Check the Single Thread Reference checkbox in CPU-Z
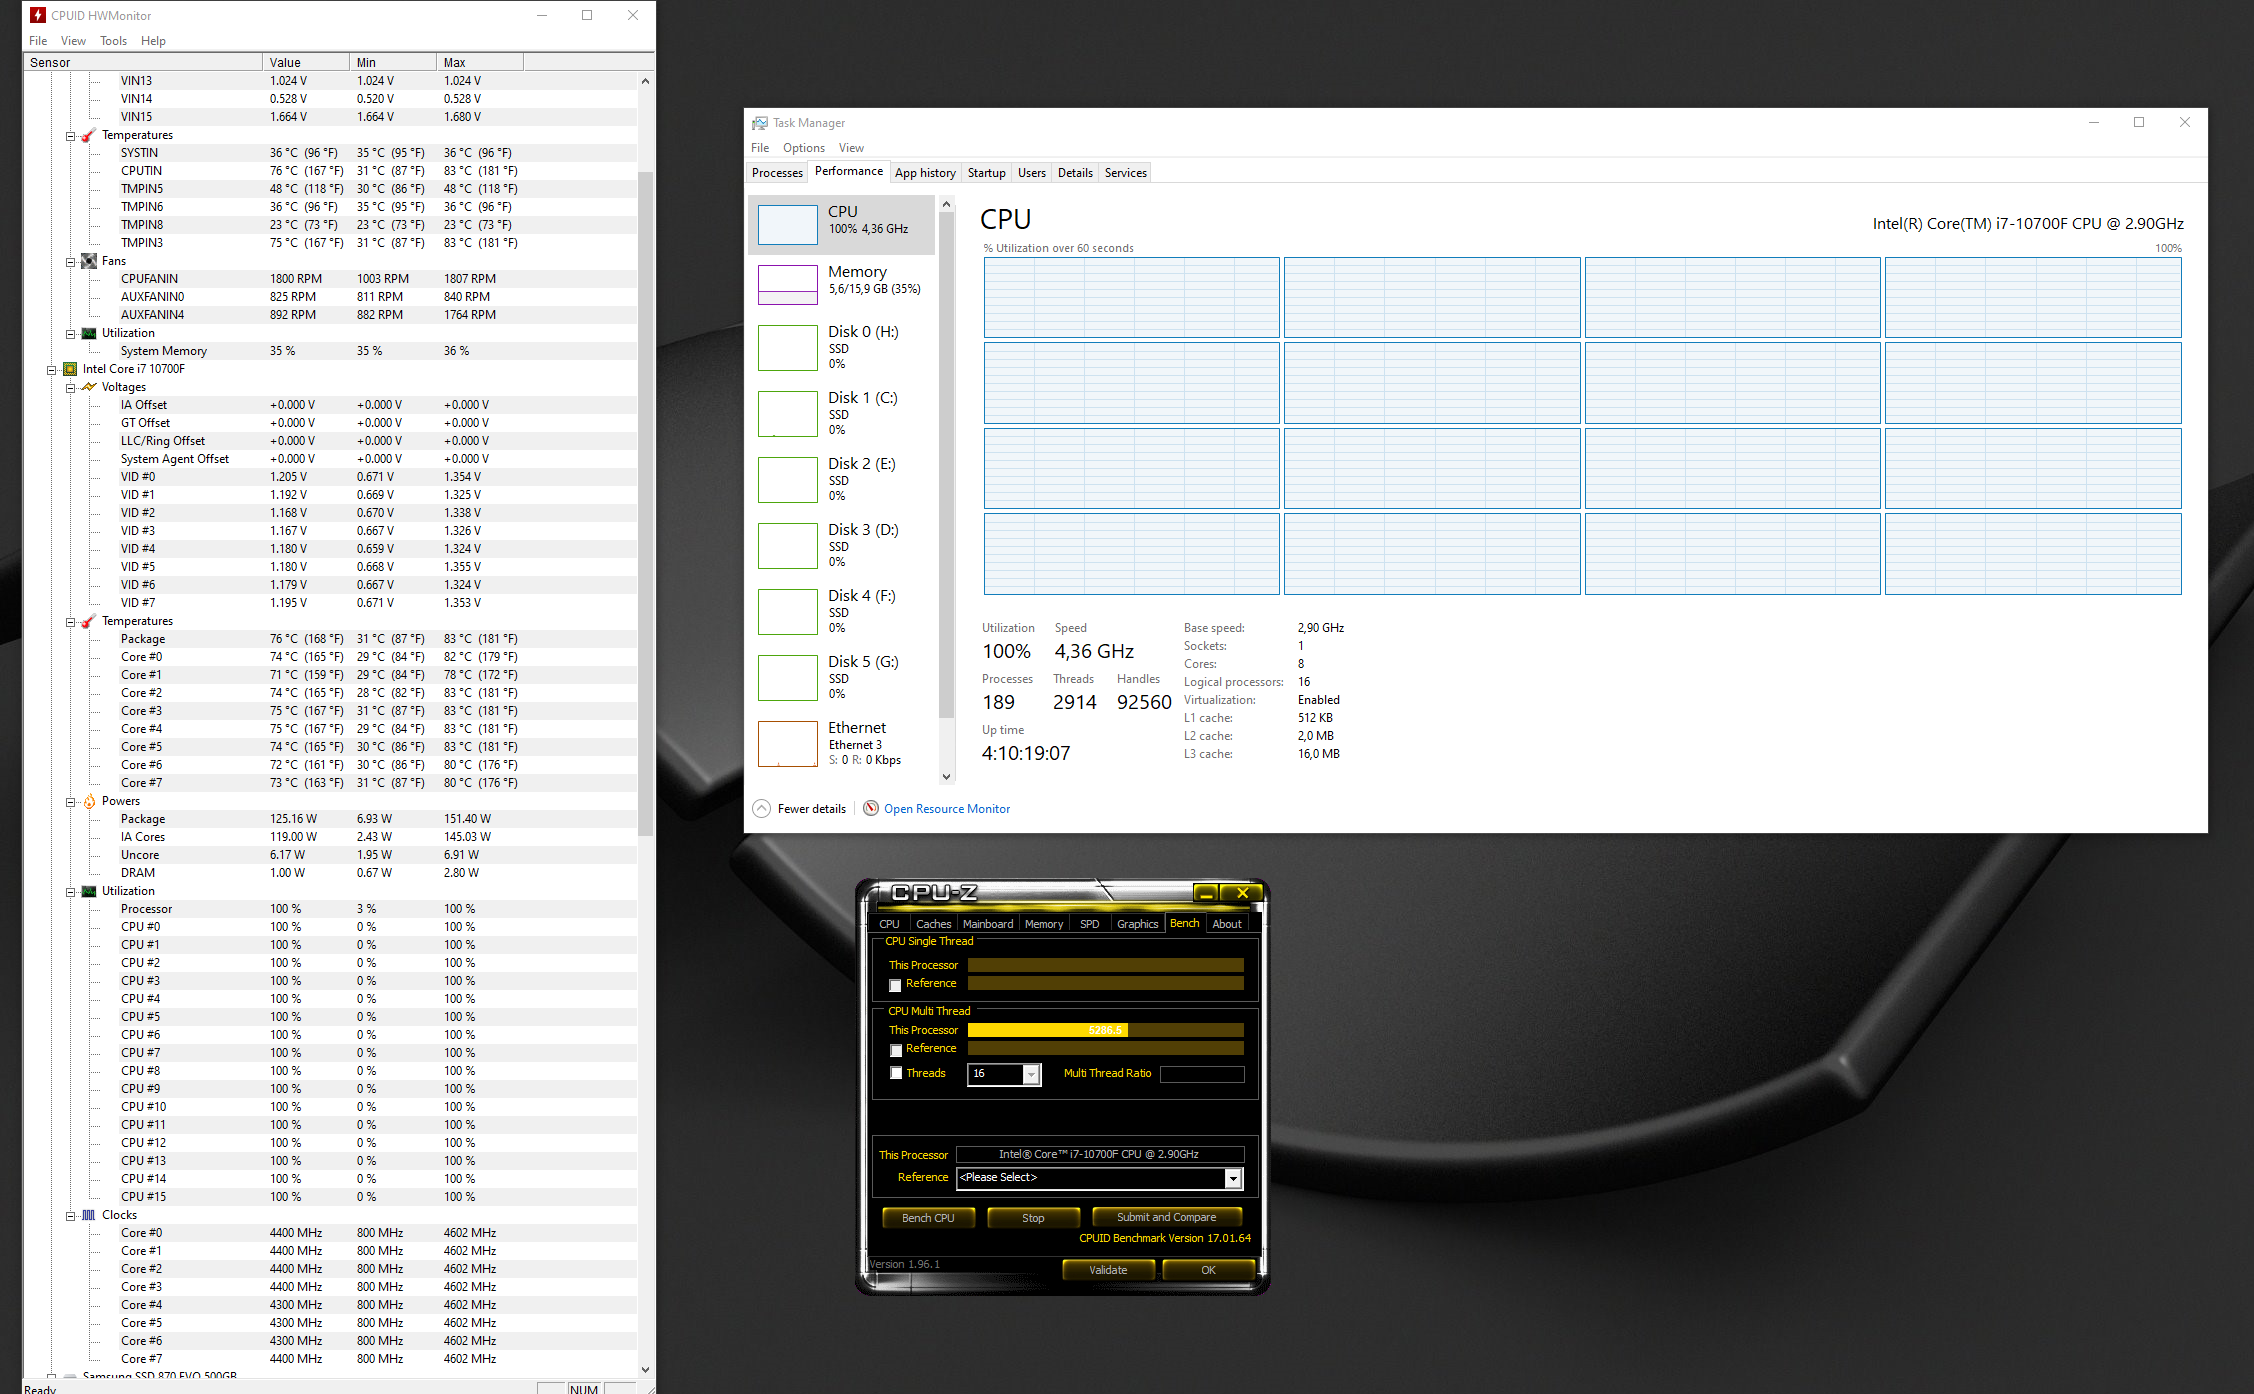2254x1394 pixels. coord(895,985)
